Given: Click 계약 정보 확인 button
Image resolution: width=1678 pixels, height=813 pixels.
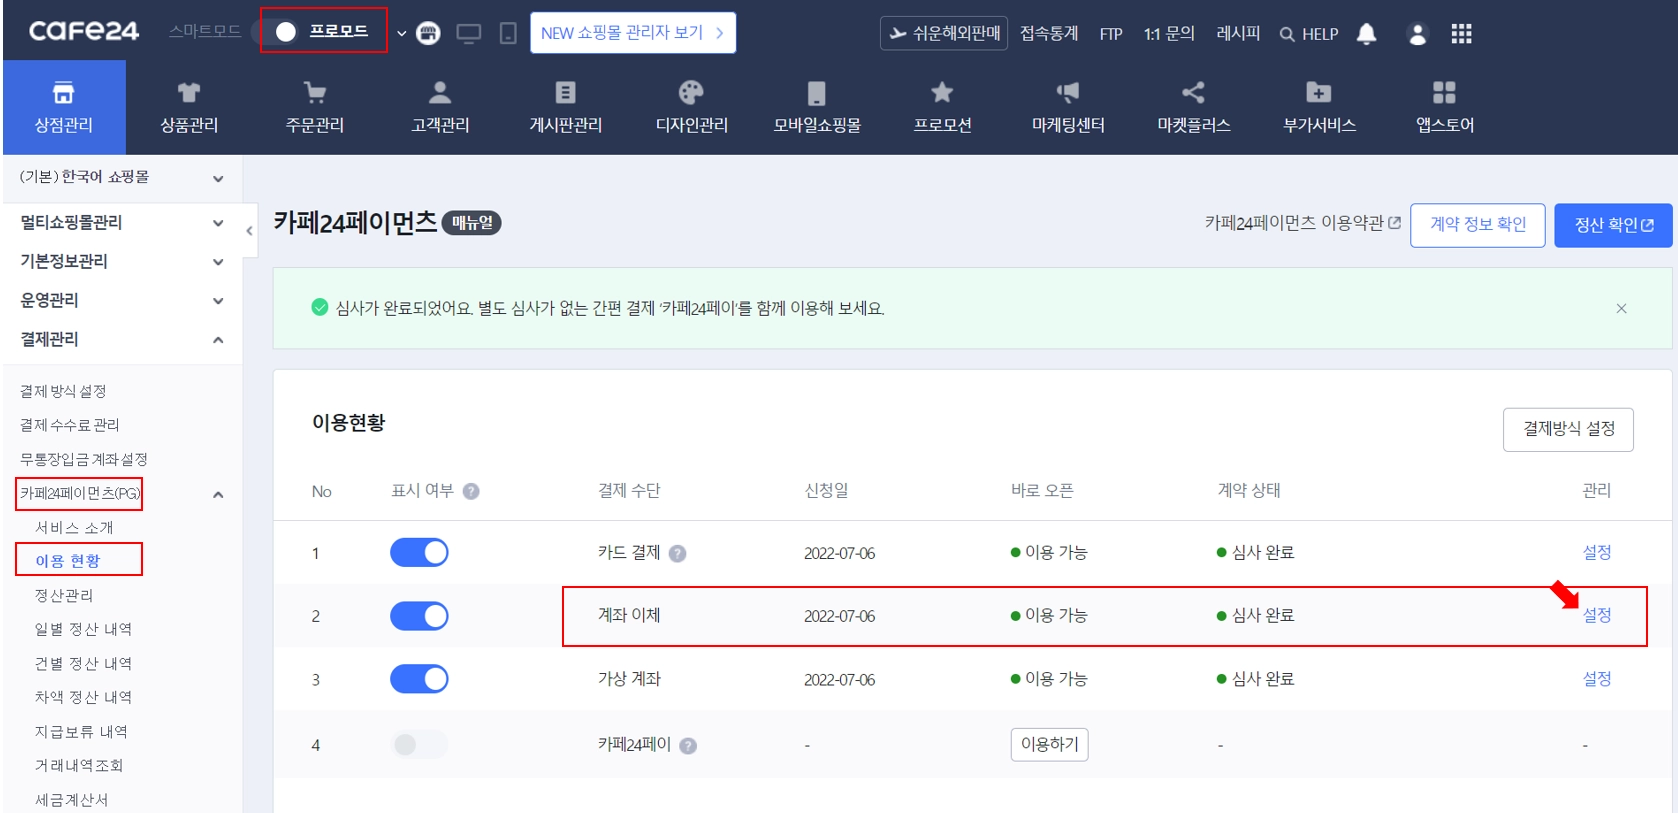Looking at the screenshot, I should pos(1478,225).
